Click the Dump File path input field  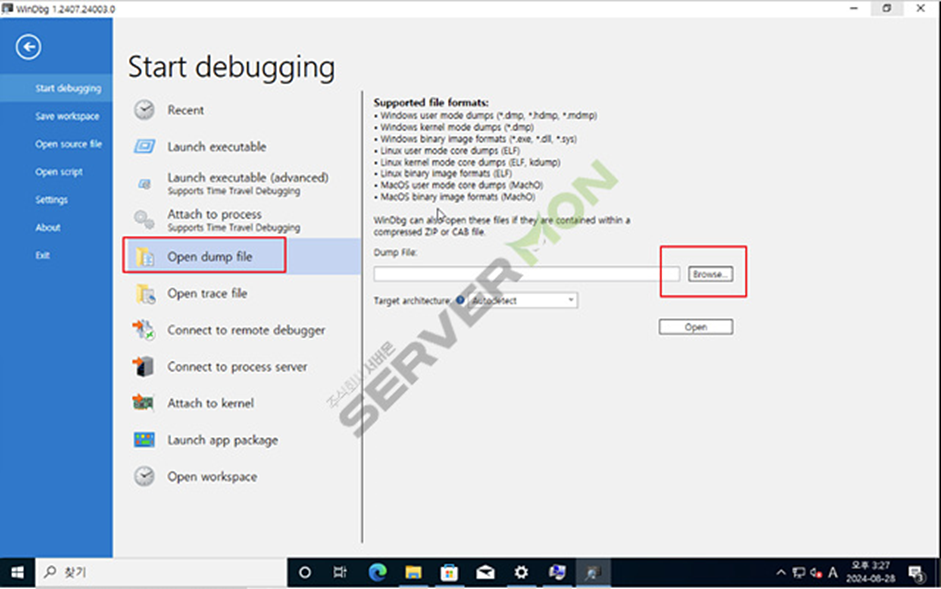(526, 274)
